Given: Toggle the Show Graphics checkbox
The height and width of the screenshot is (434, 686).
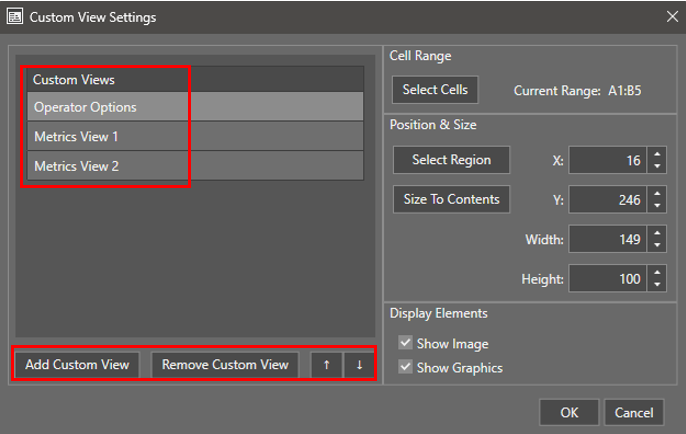Looking at the screenshot, I should (x=405, y=368).
